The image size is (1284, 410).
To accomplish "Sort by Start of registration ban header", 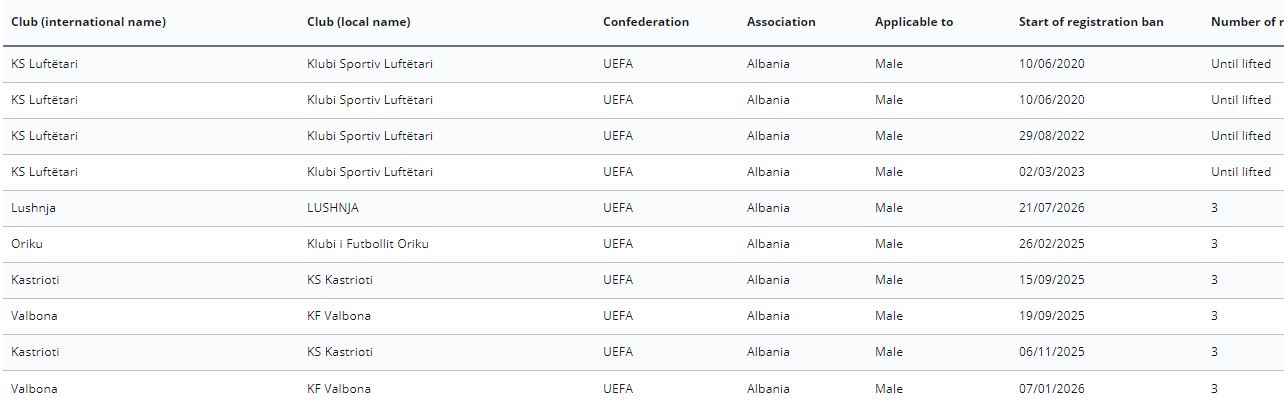I will pos(1091,22).
